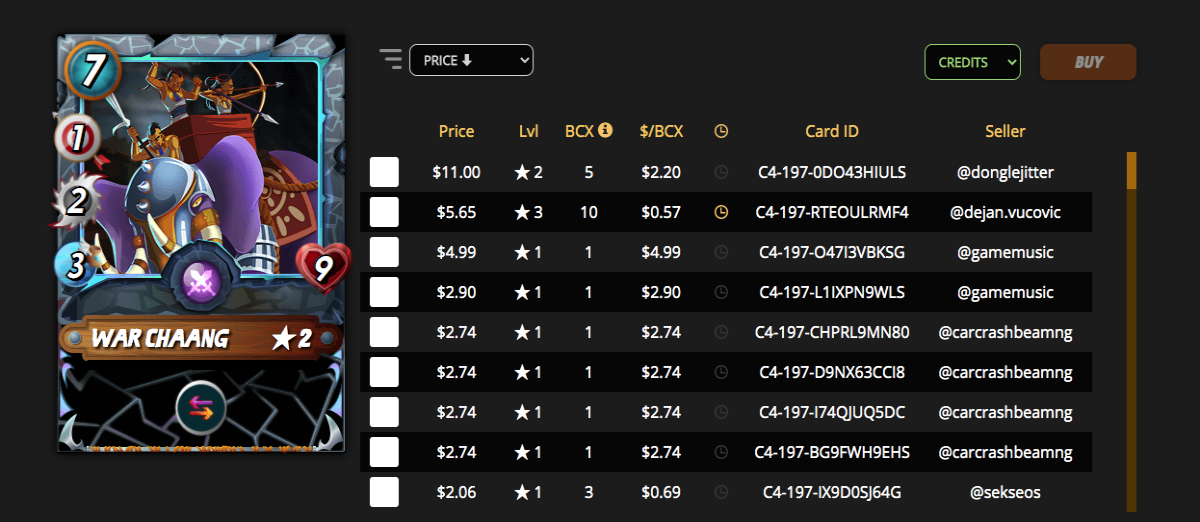The height and width of the screenshot is (522, 1200).
Task: Click the mana cost 7 orb
Action: [92, 69]
